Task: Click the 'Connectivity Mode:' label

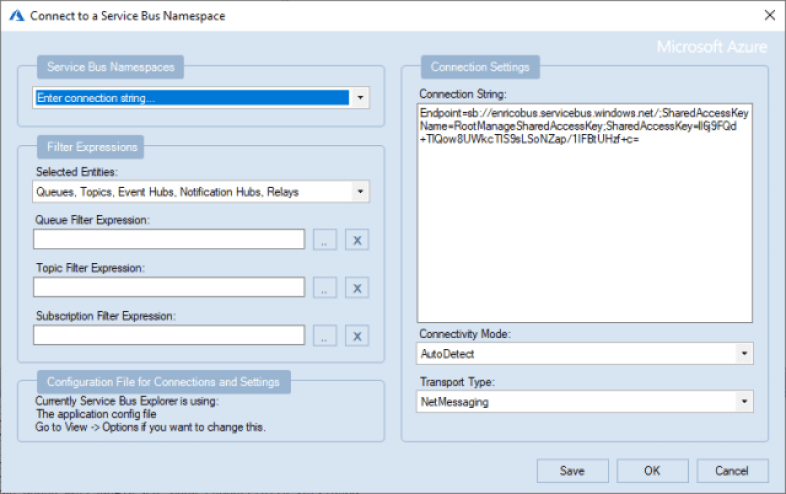Action: (465, 334)
